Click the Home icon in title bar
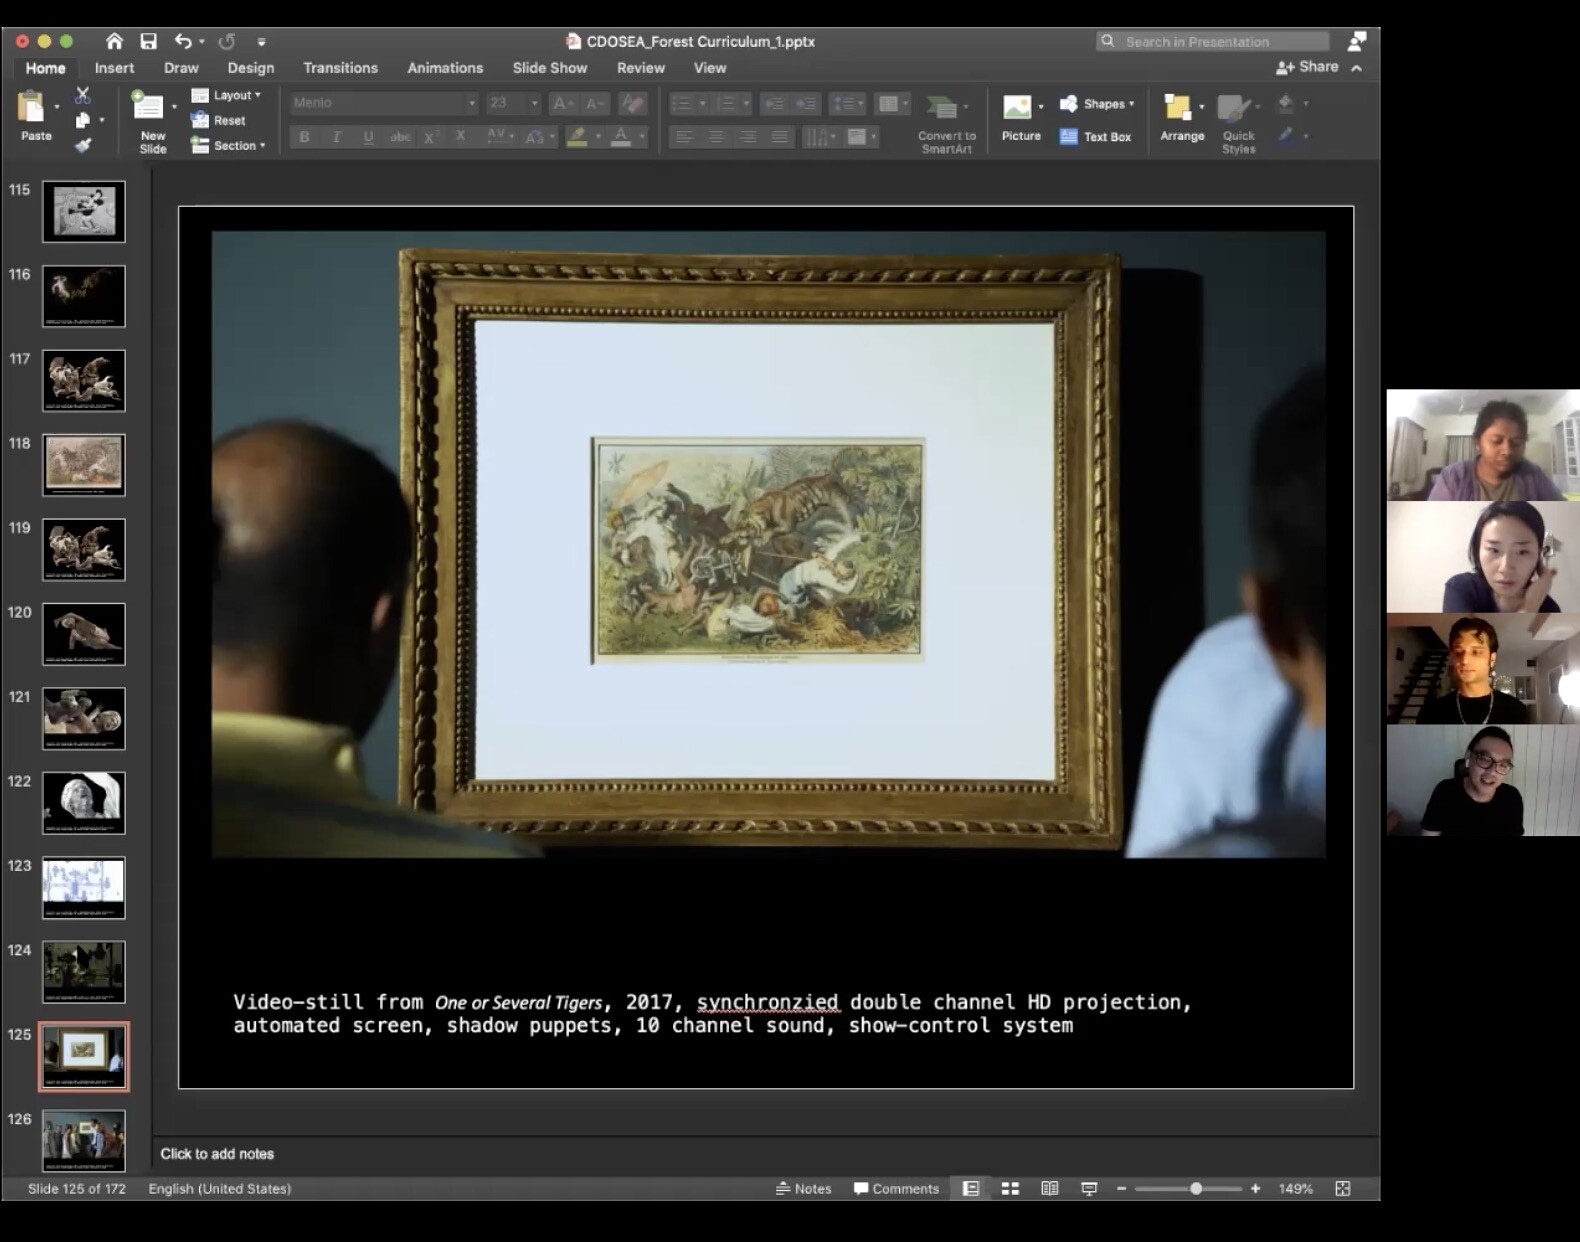The width and height of the screenshot is (1580, 1242). point(114,41)
